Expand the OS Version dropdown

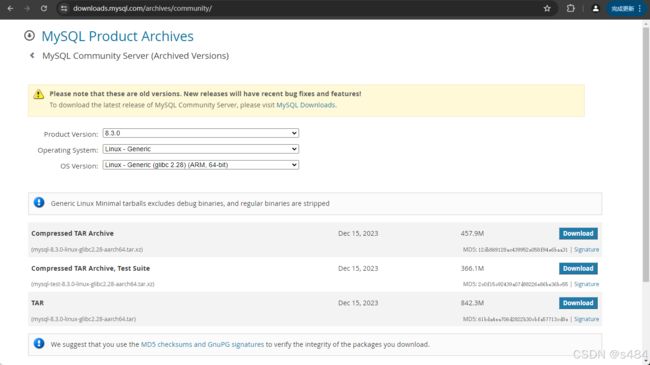point(201,165)
